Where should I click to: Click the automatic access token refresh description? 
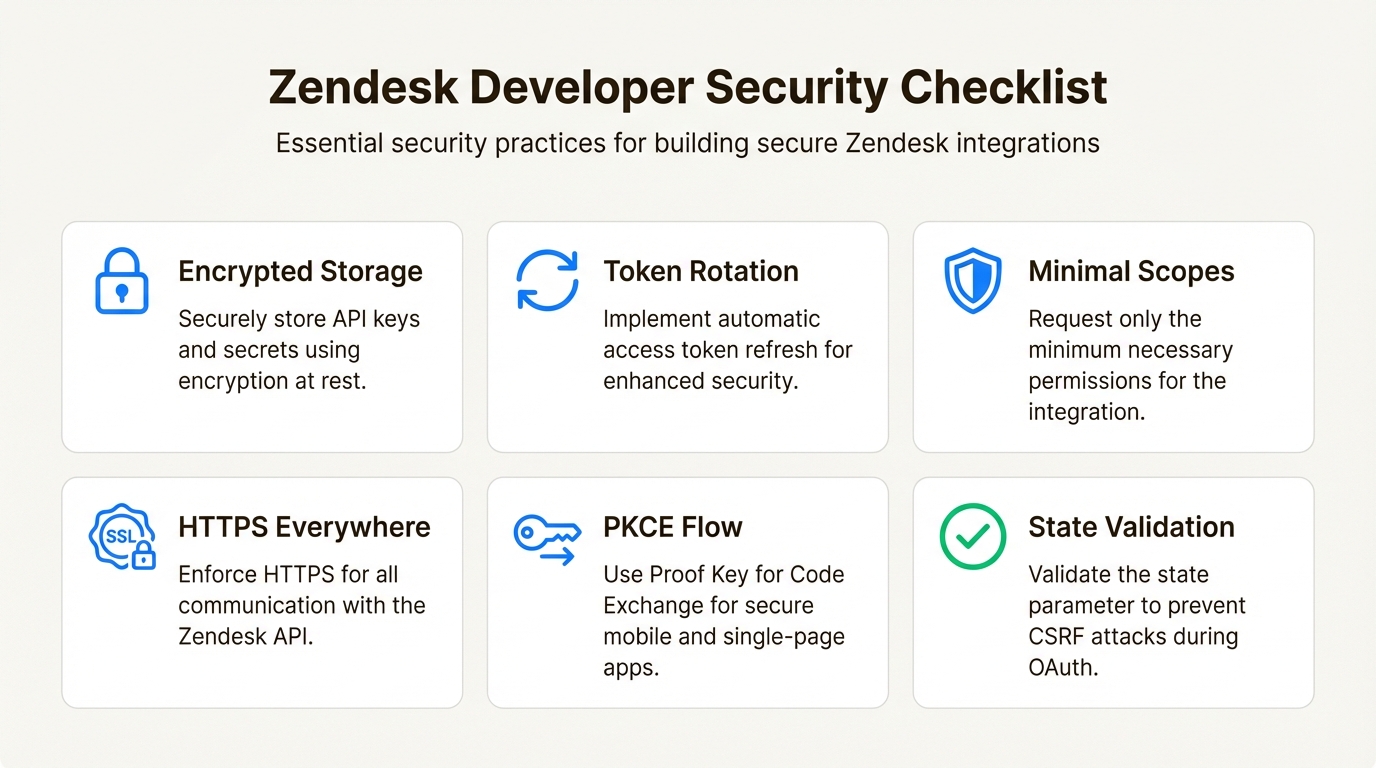tap(727, 350)
